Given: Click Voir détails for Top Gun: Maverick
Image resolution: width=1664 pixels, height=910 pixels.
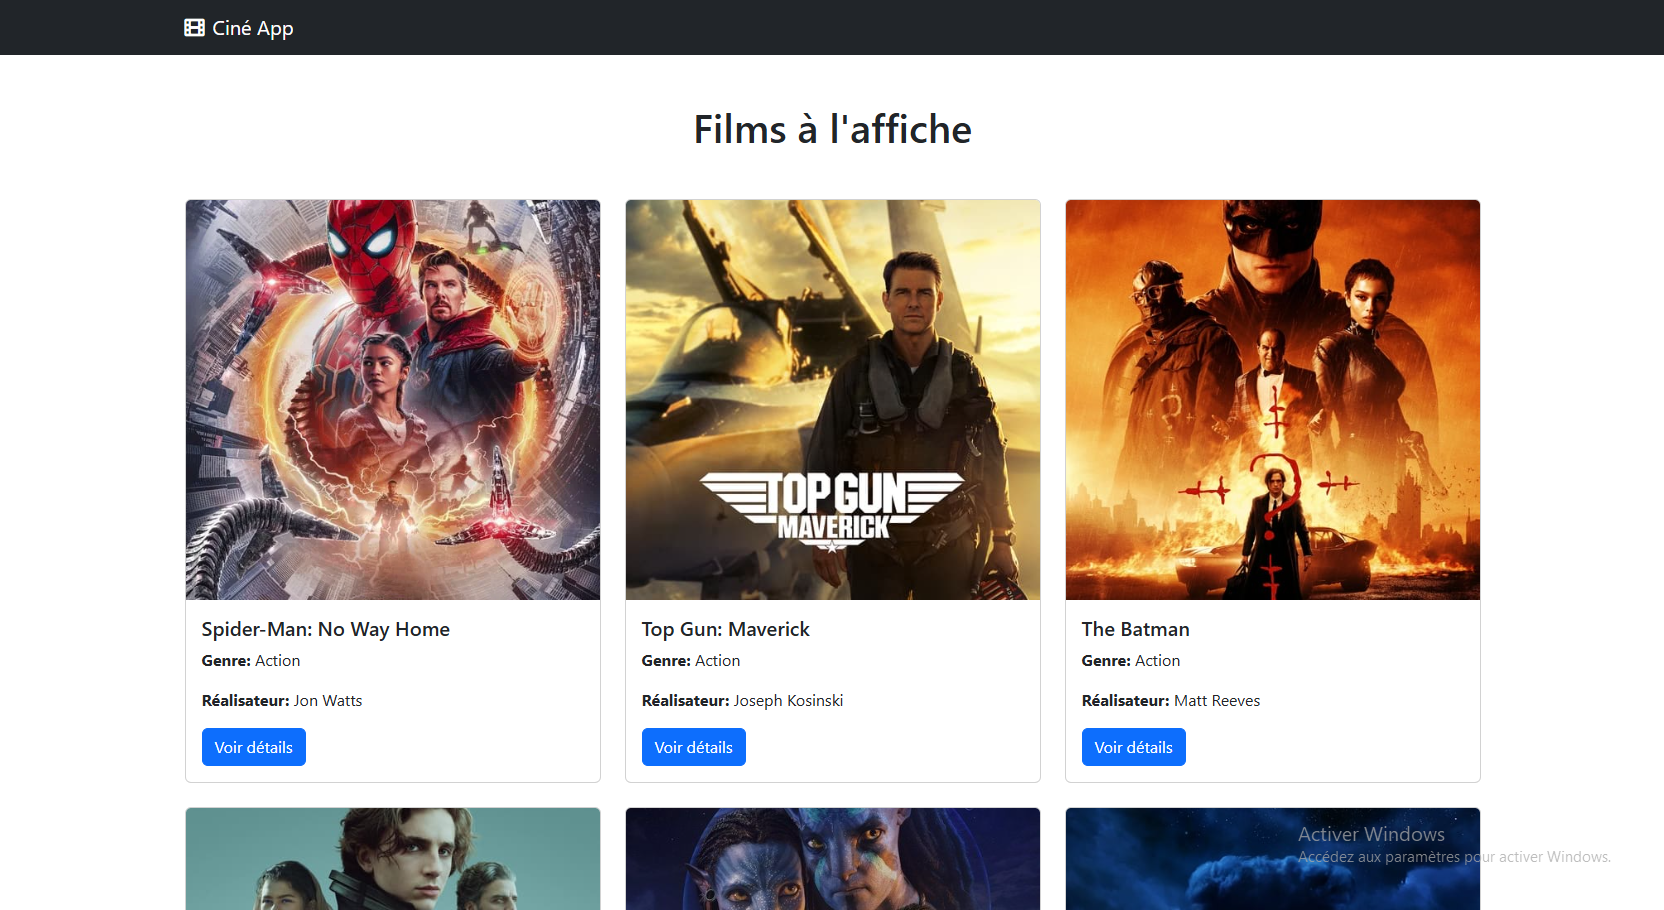Looking at the screenshot, I should (x=694, y=747).
